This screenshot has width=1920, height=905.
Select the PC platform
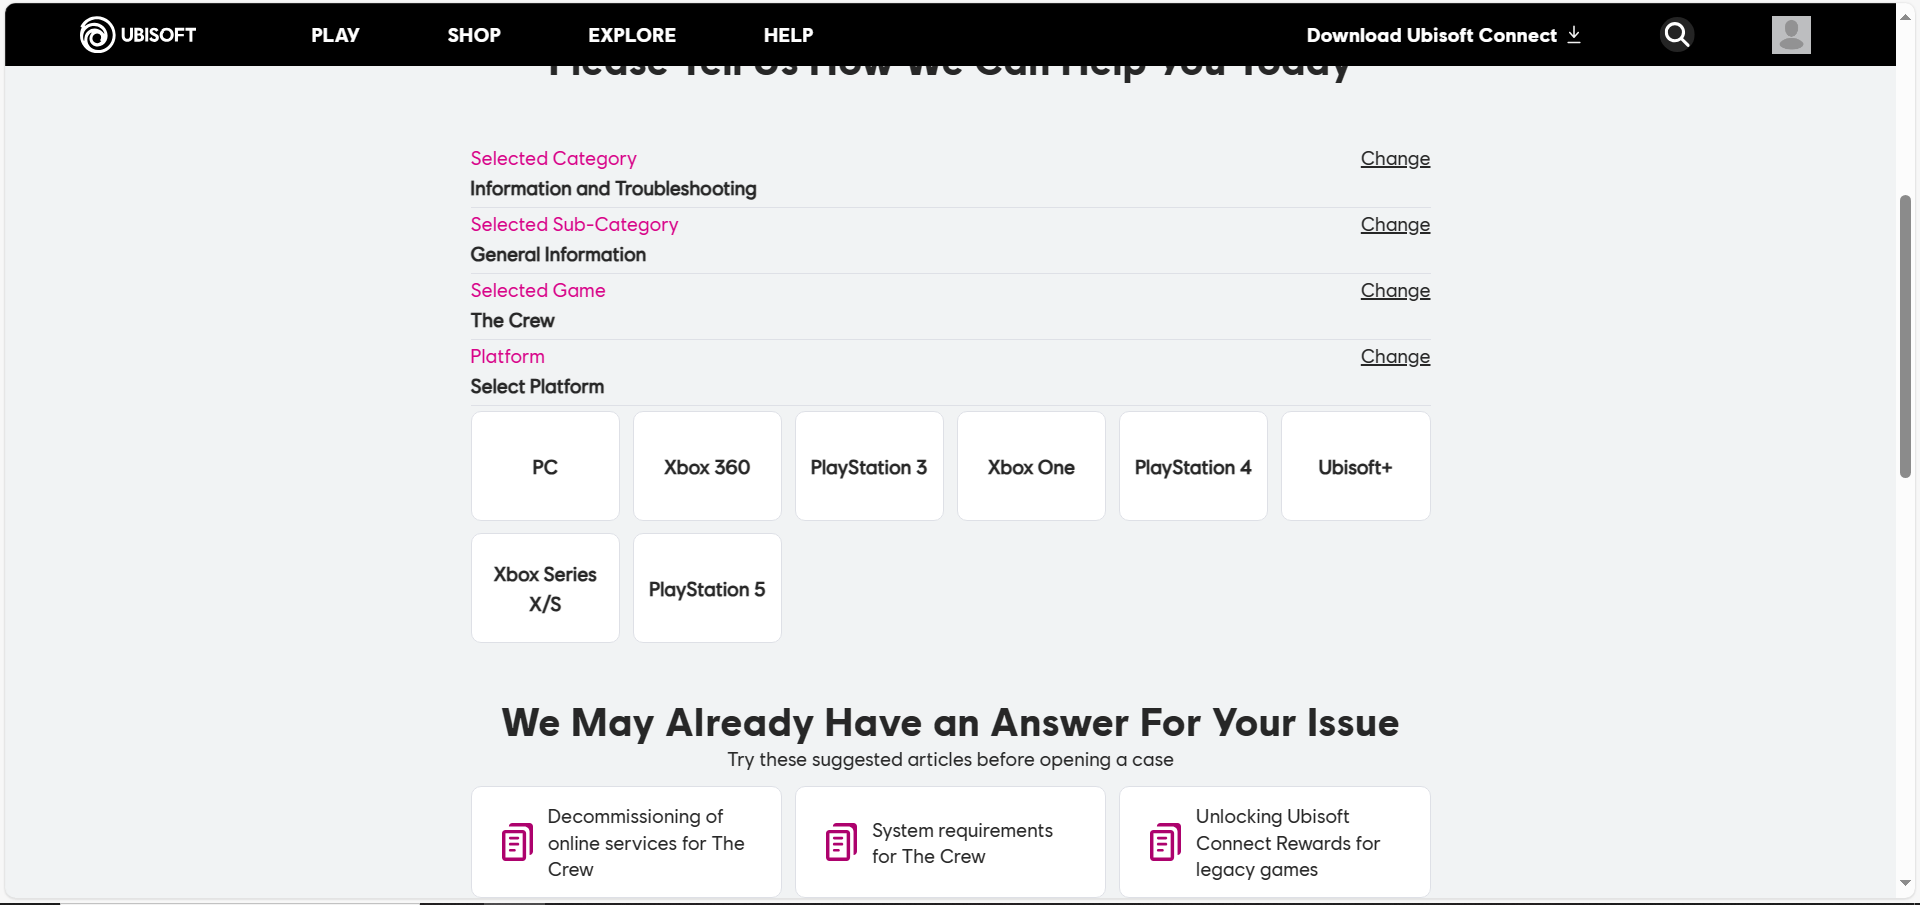[x=545, y=467]
